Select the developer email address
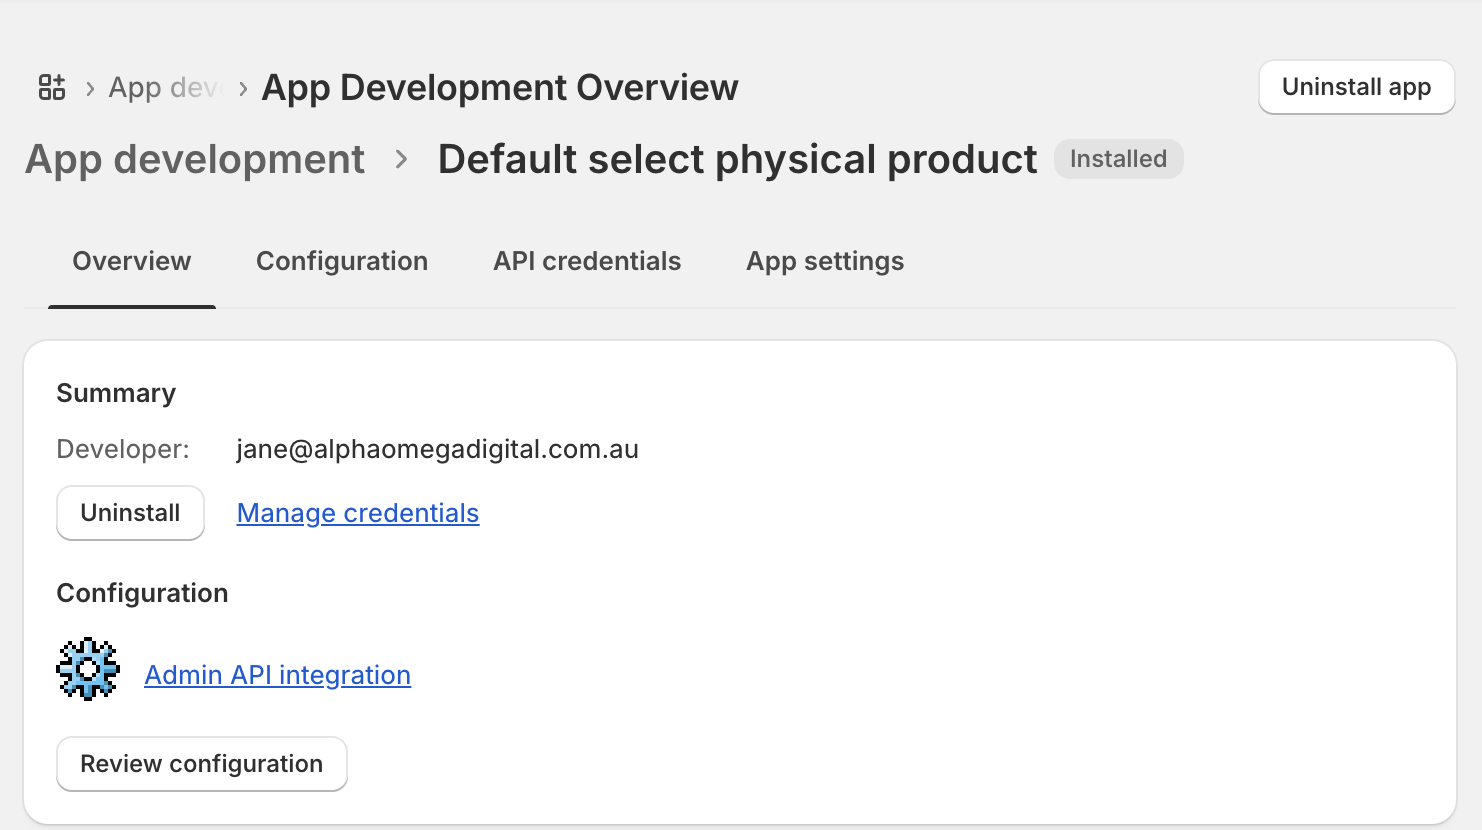This screenshot has width=1482, height=830. click(438, 449)
